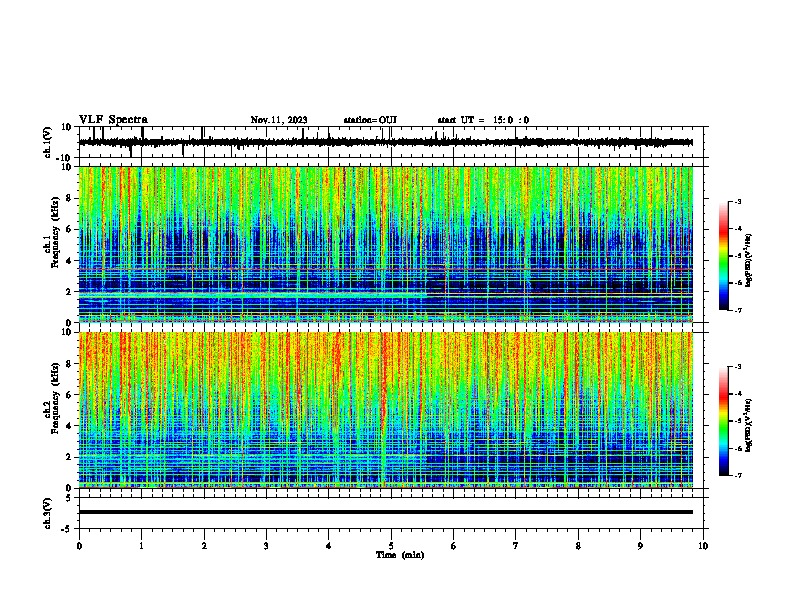Viewport: 792px width, 612px height.
Task: Click the 'start UT = 15:0 :0' text
Action: (x=483, y=120)
